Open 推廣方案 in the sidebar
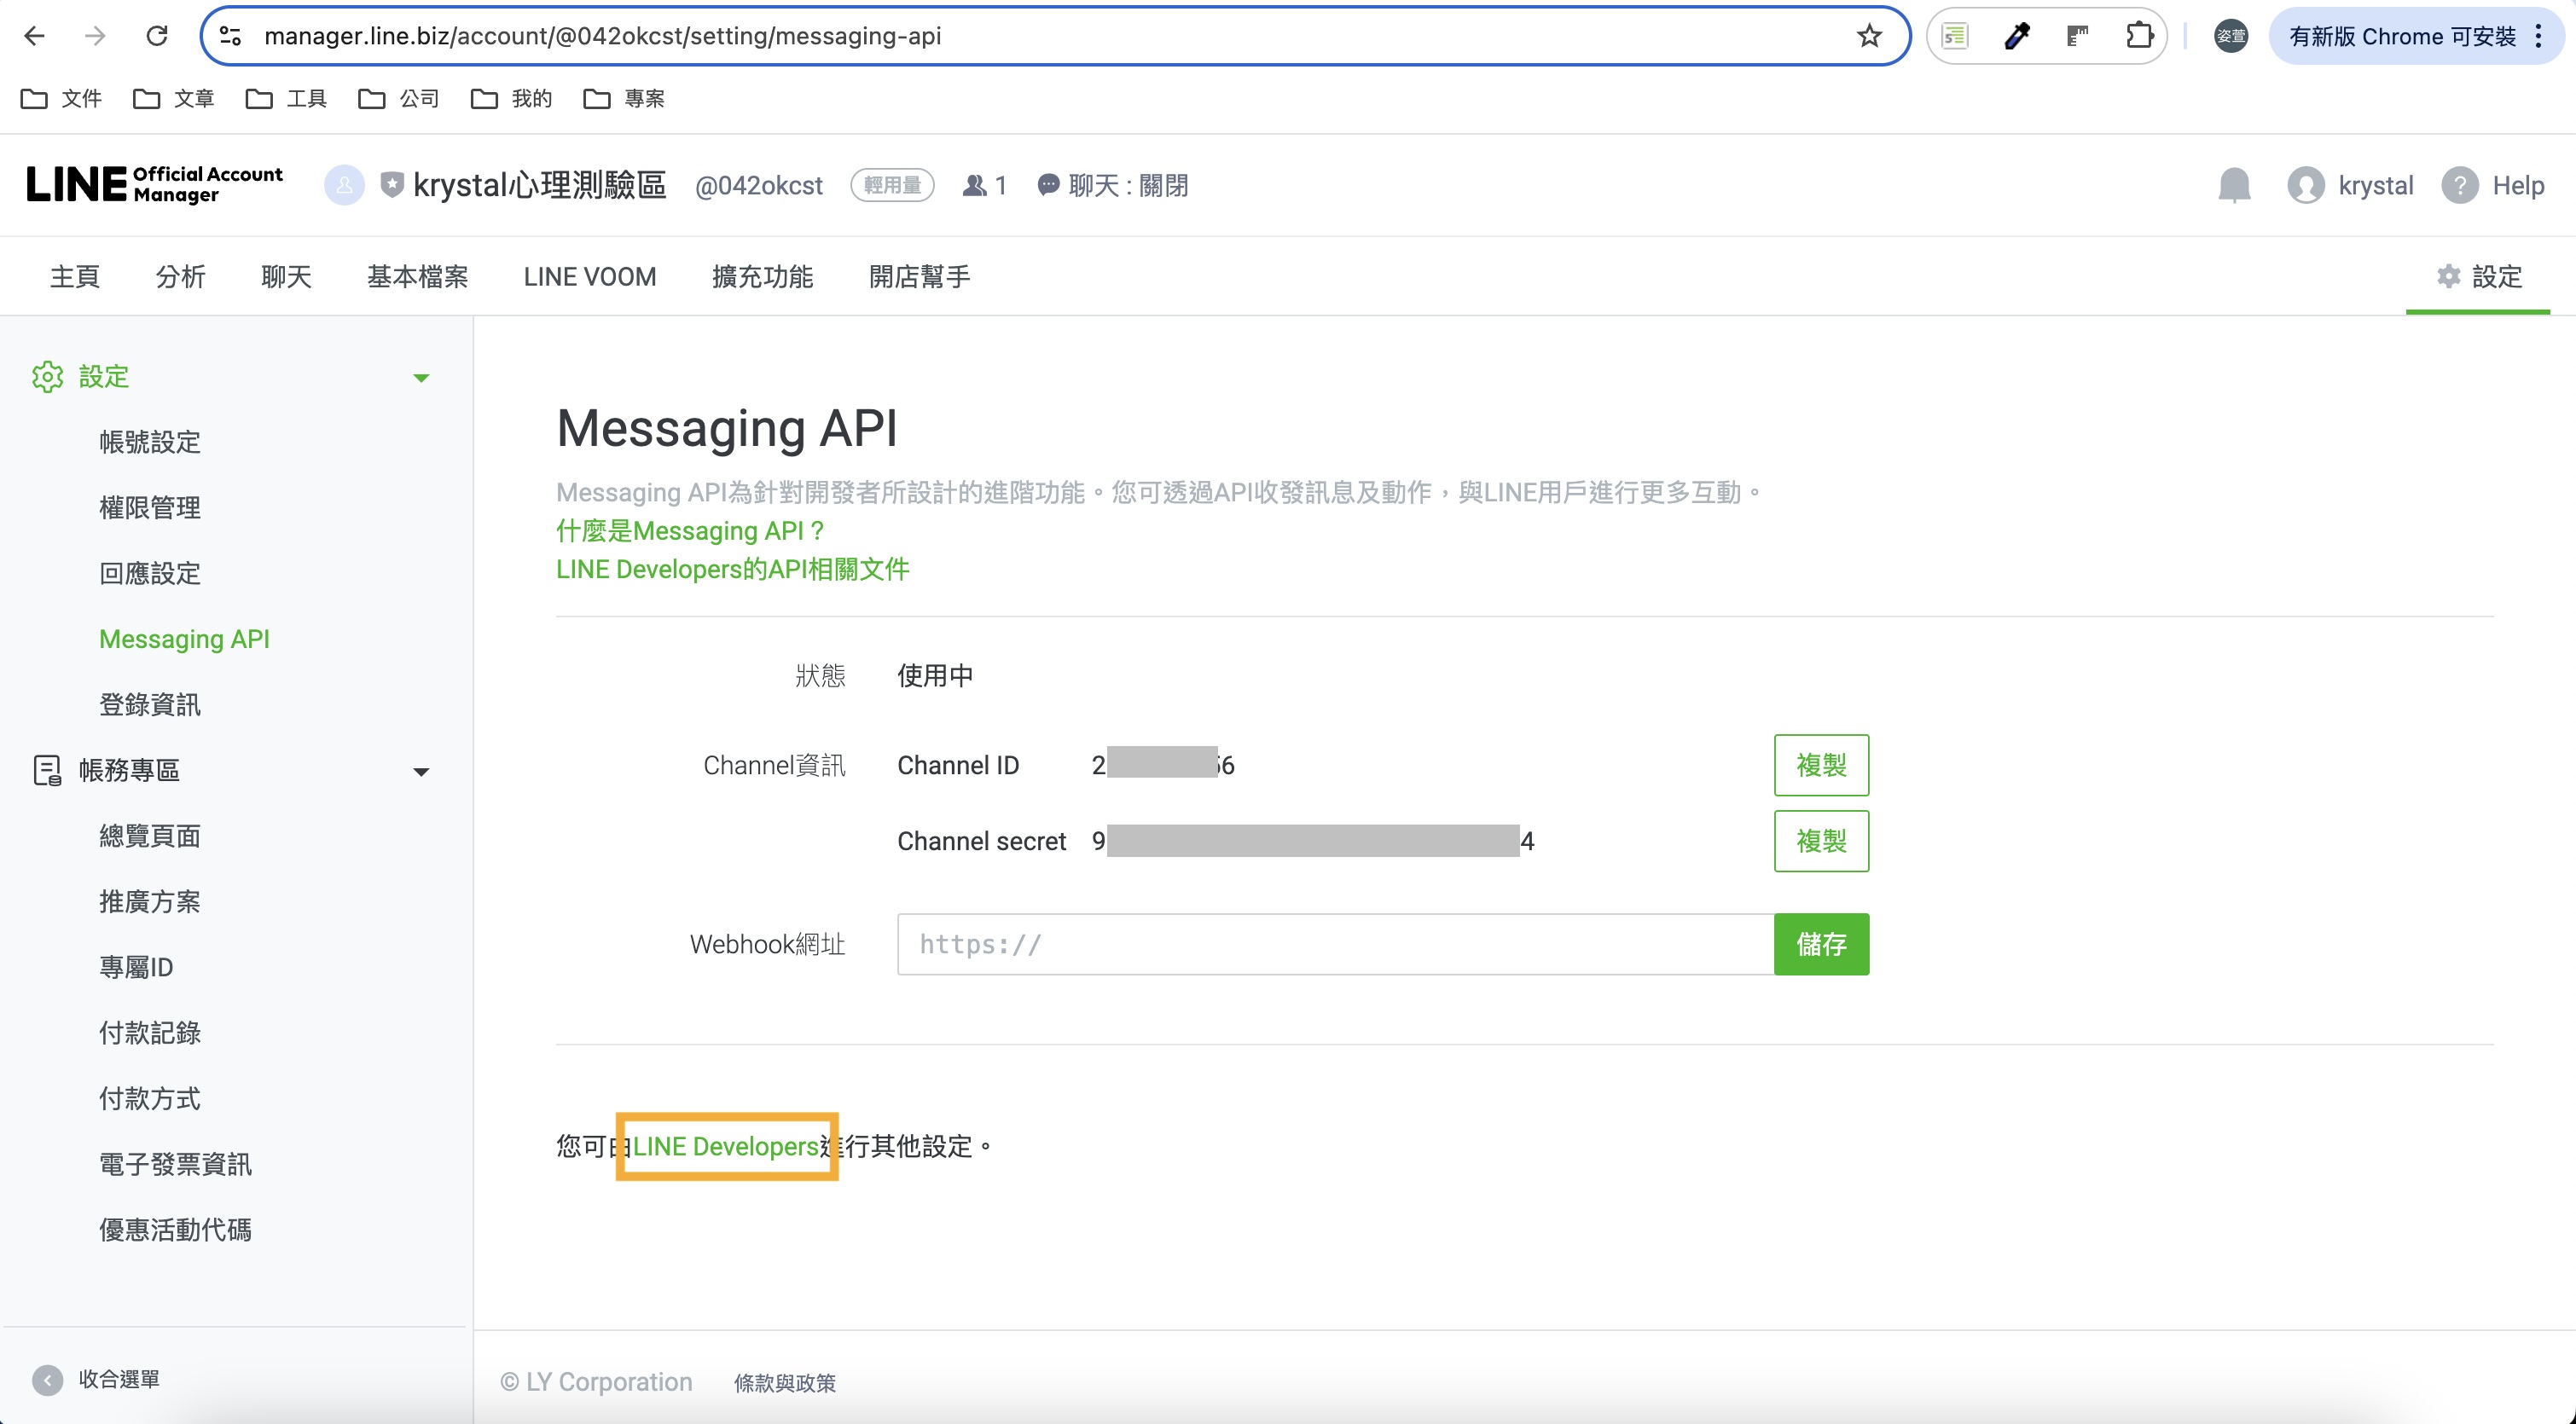The image size is (2576, 1424). click(150, 902)
